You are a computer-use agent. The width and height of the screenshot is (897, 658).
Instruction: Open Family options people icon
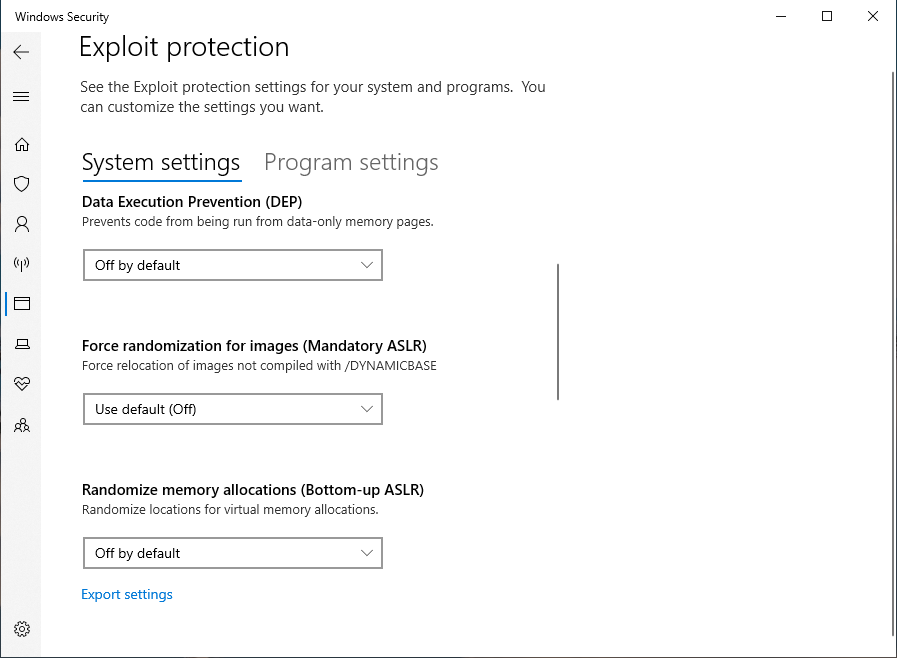(21, 425)
